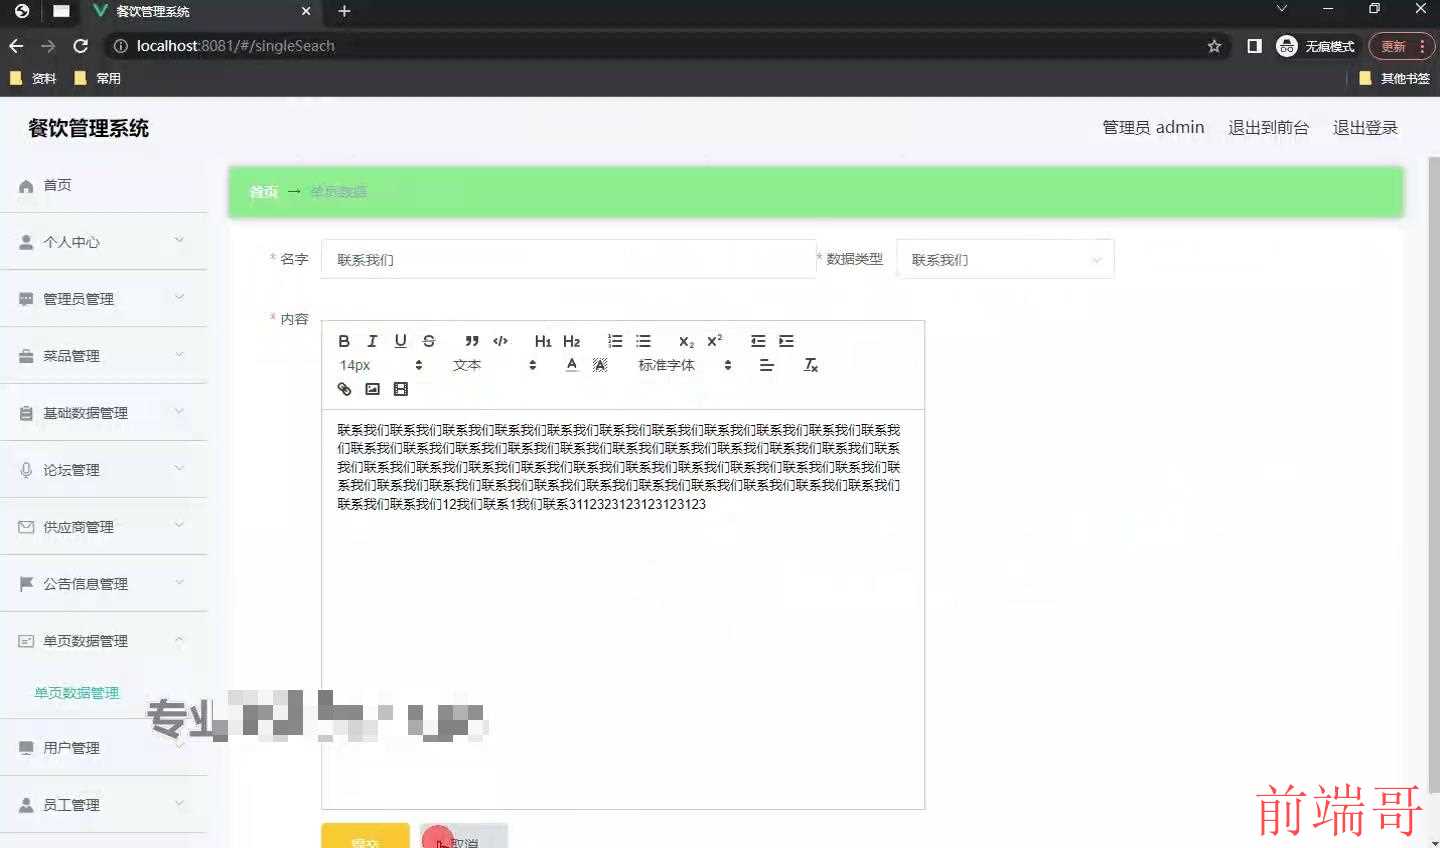This screenshot has width=1440, height=848.
Task: Collapse 单页数据管理 sidebar menu
Action: coord(104,641)
